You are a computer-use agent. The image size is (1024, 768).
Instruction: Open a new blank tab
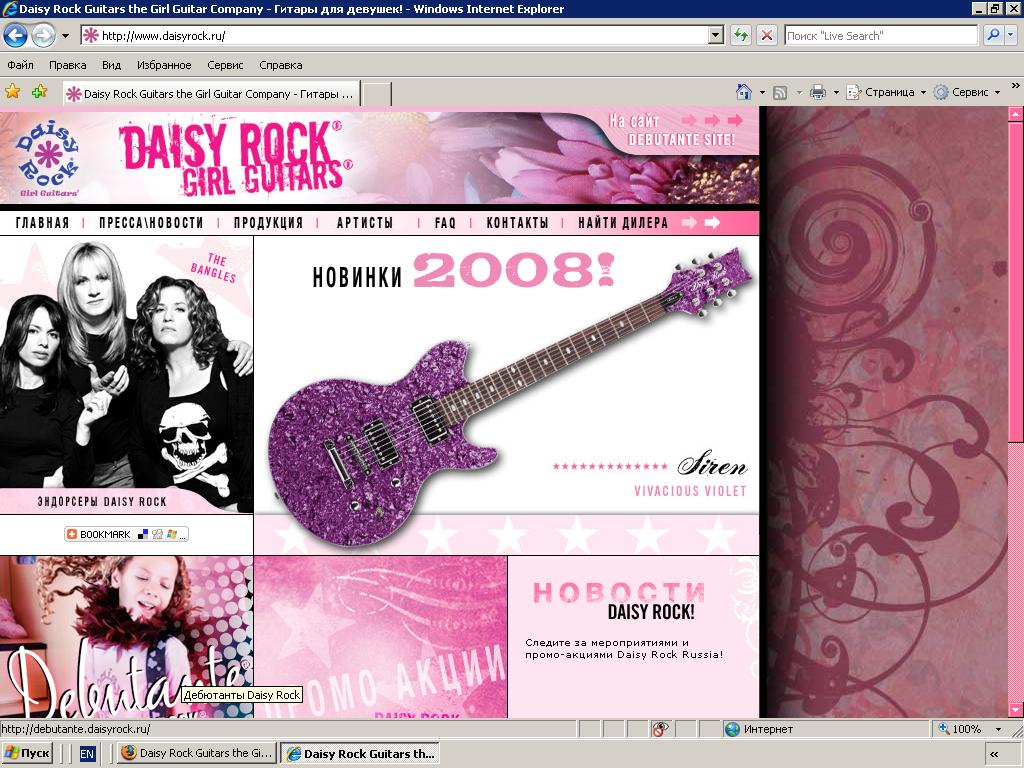(x=377, y=93)
